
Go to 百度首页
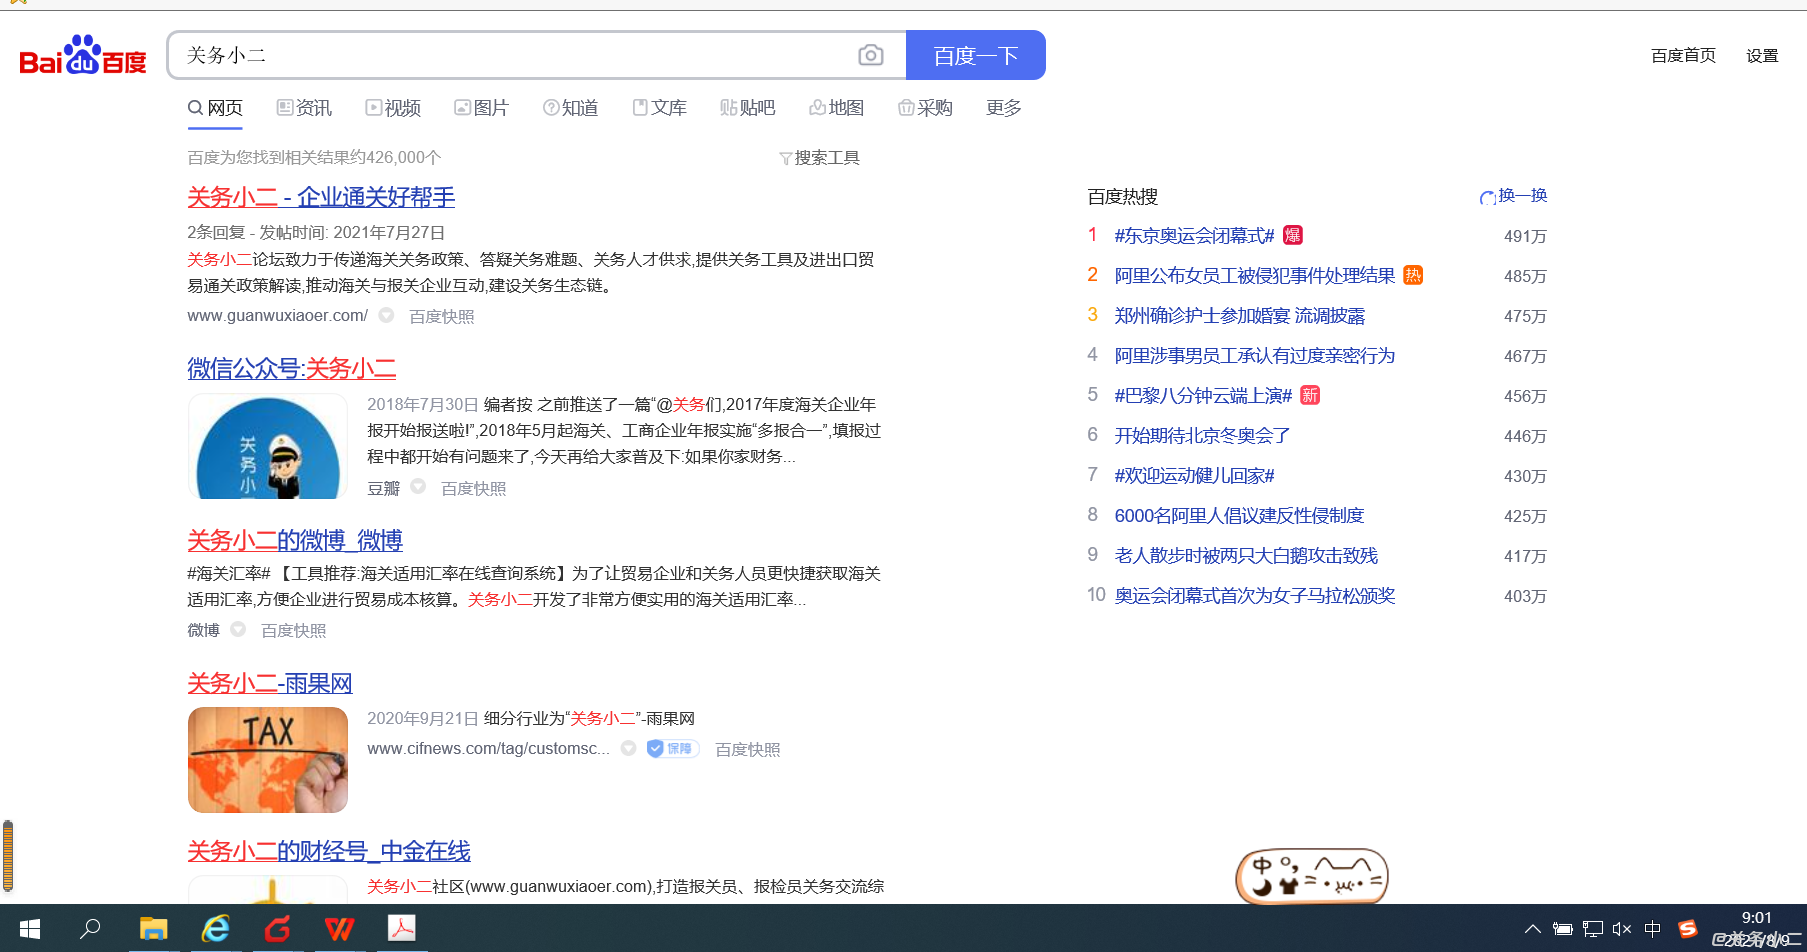tap(1683, 56)
